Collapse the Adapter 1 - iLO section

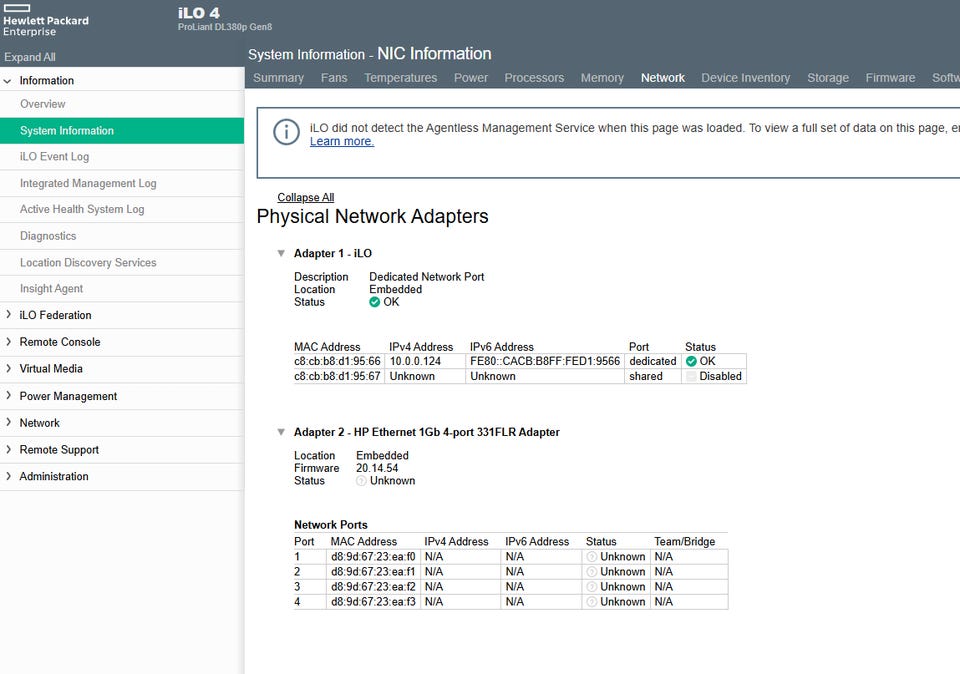tap(281, 253)
